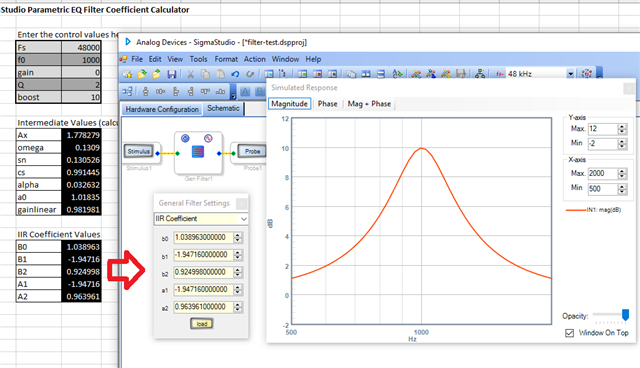Image resolution: width=640 pixels, height=368 pixels.
Task: Click the Opacity slider handle
Action: pos(625,315)
